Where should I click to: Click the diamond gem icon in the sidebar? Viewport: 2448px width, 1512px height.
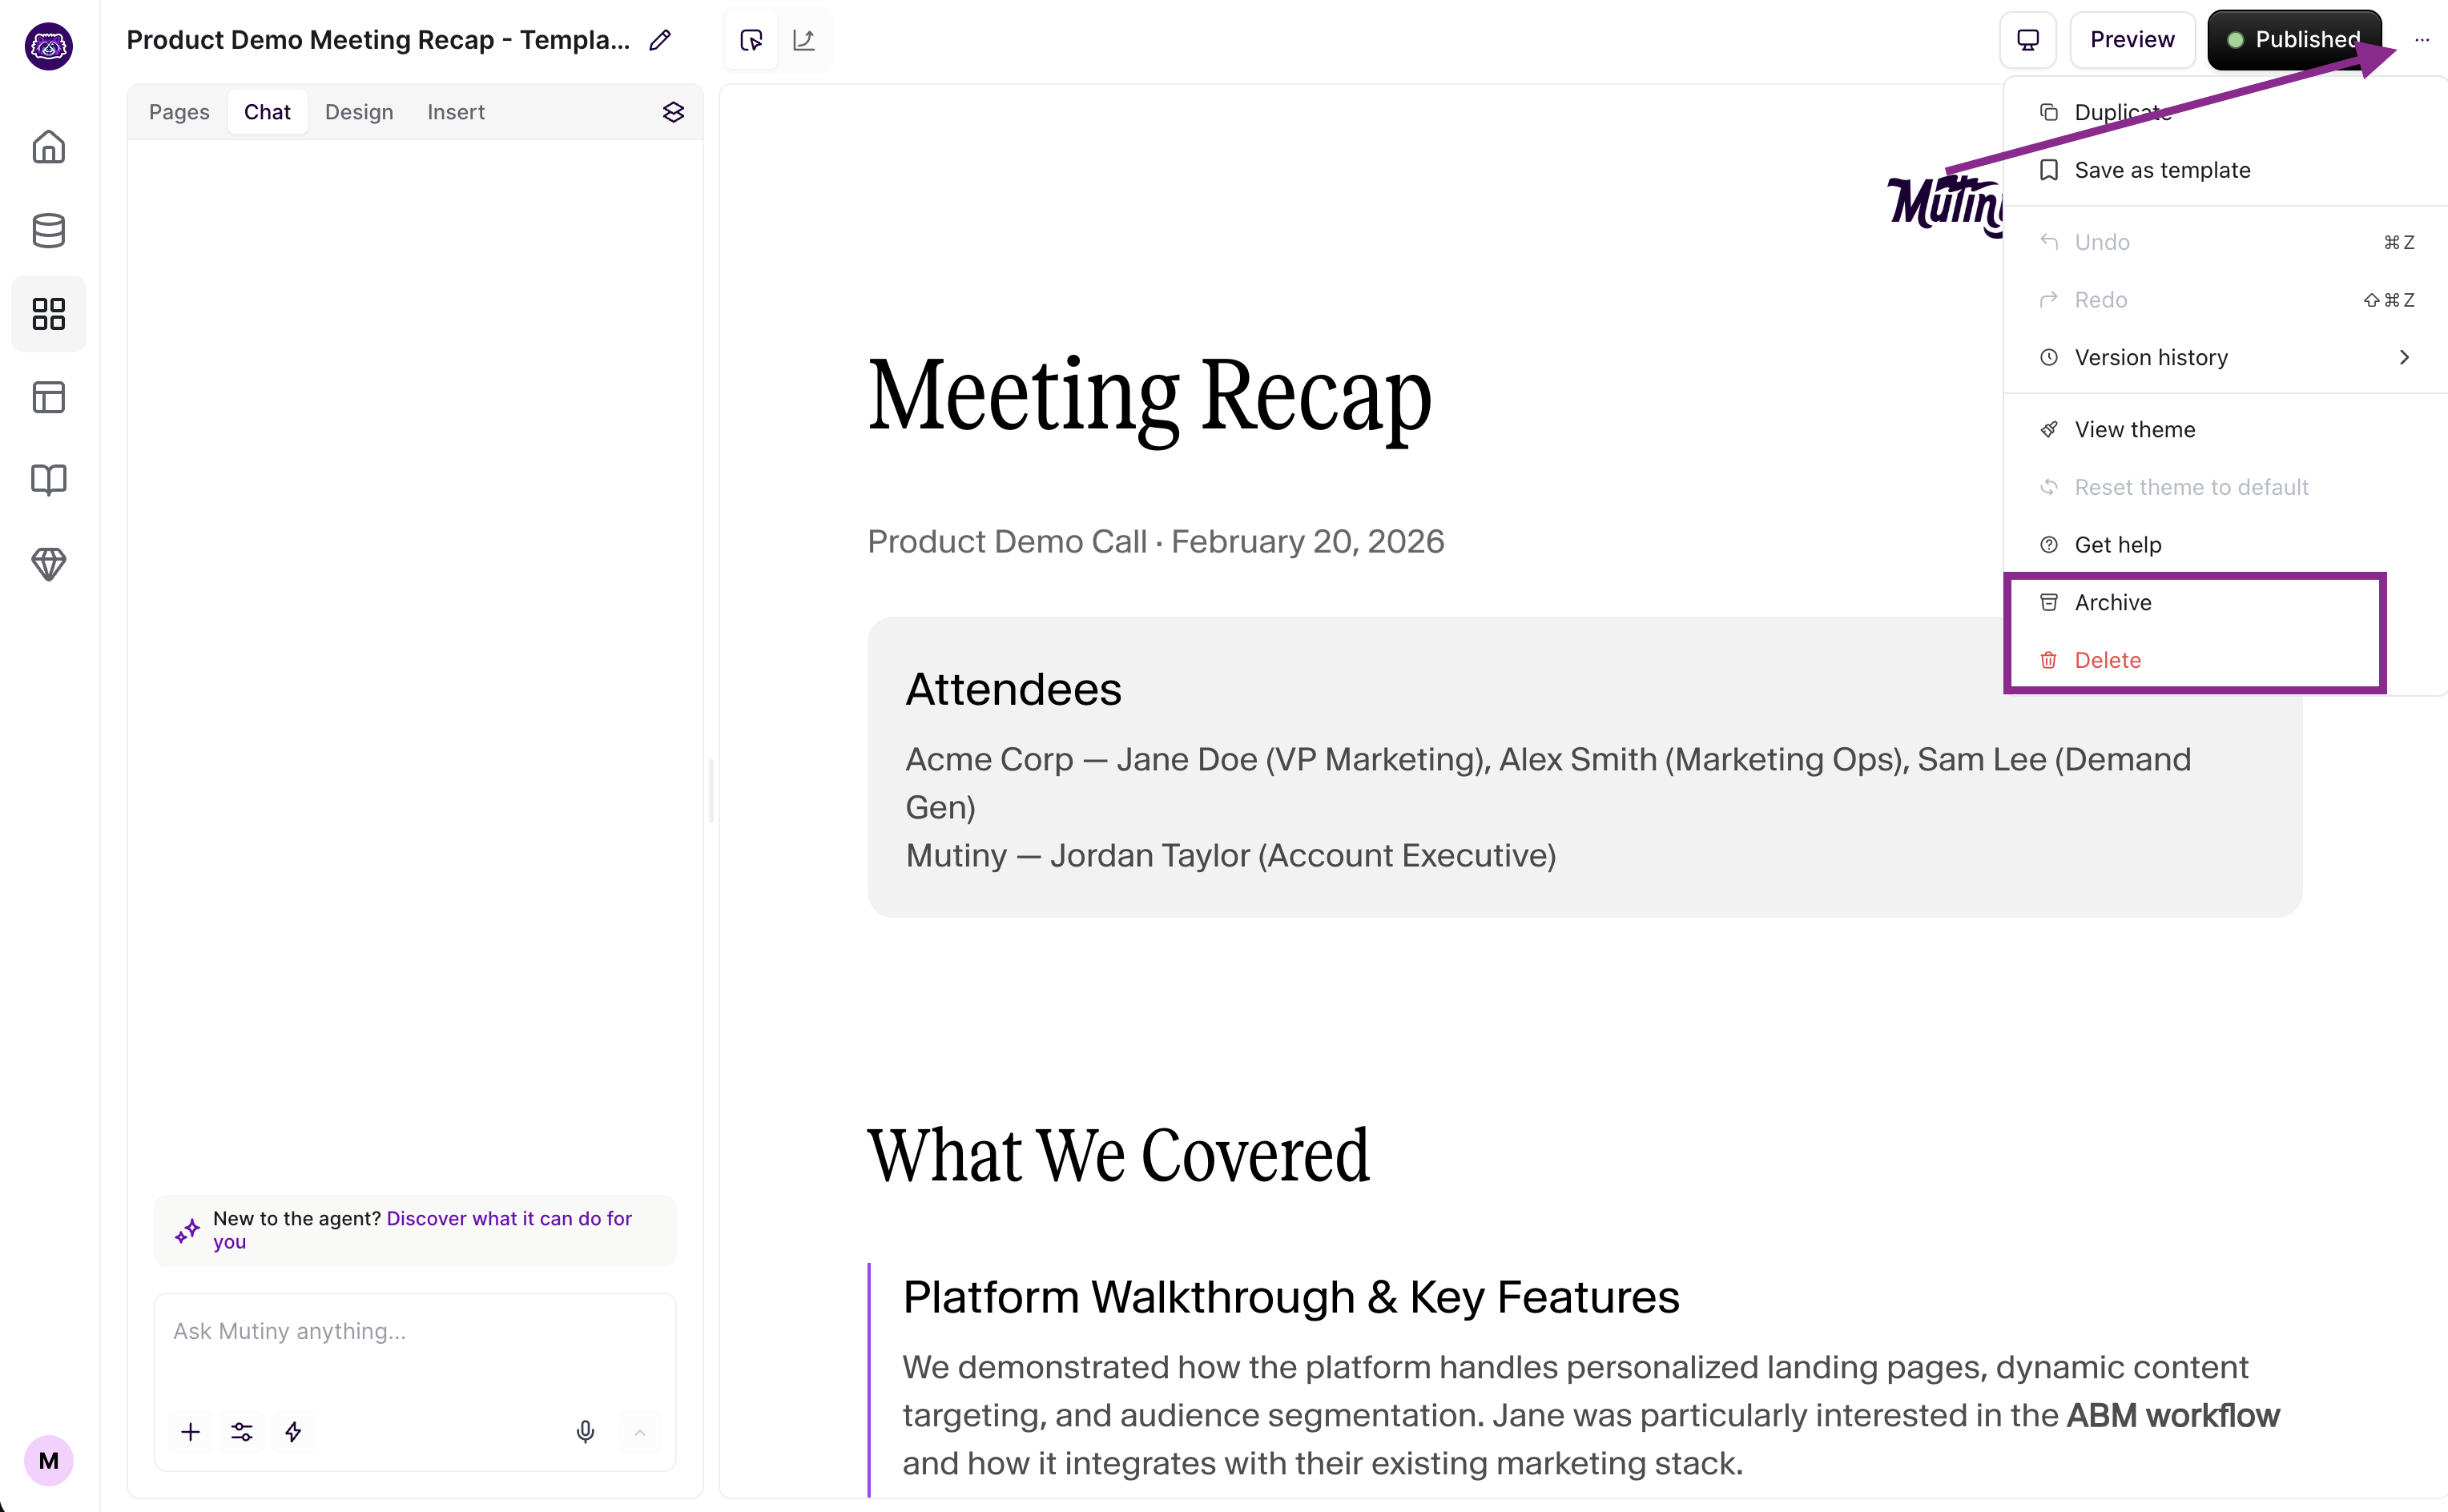click(48, 564)
